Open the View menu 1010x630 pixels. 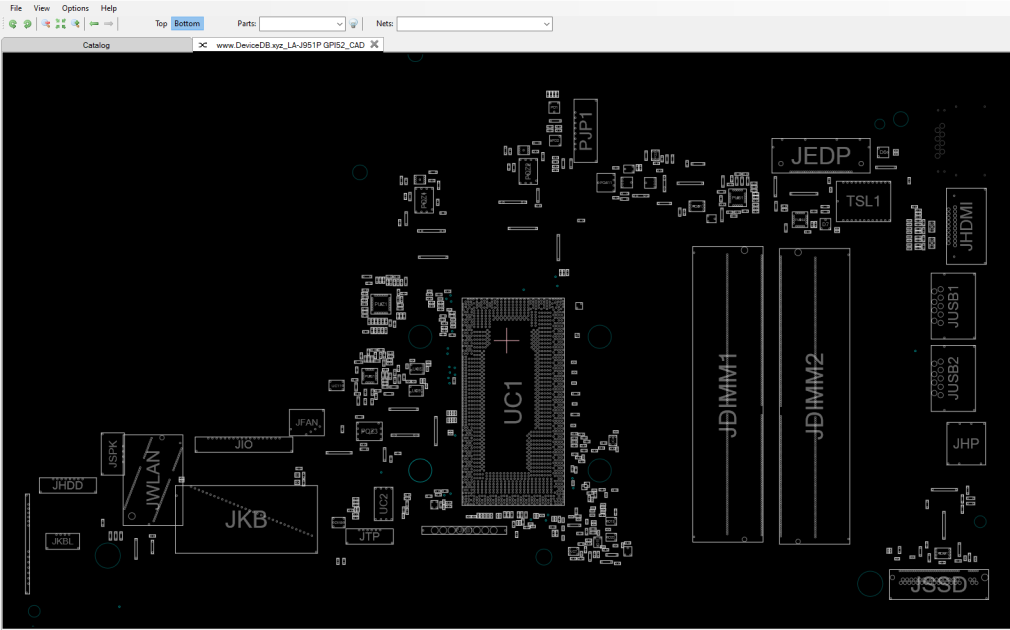coord(42,8)
